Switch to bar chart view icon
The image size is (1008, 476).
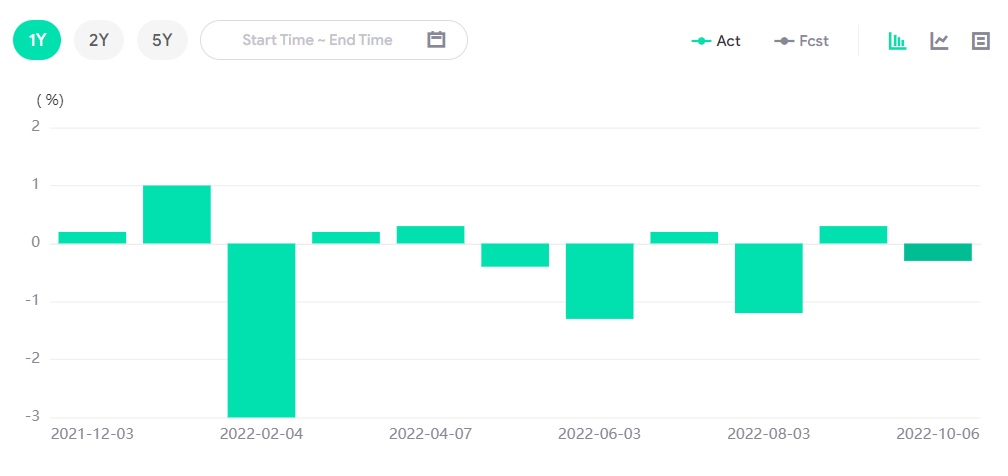tap(897, 41)
